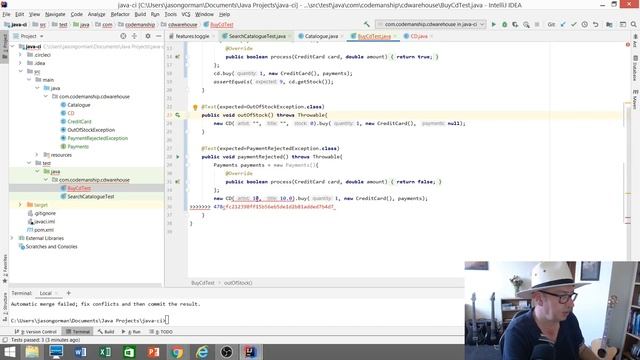640x360 pixels.
Task: Click the terminal command prompt line
Action: 90,320
